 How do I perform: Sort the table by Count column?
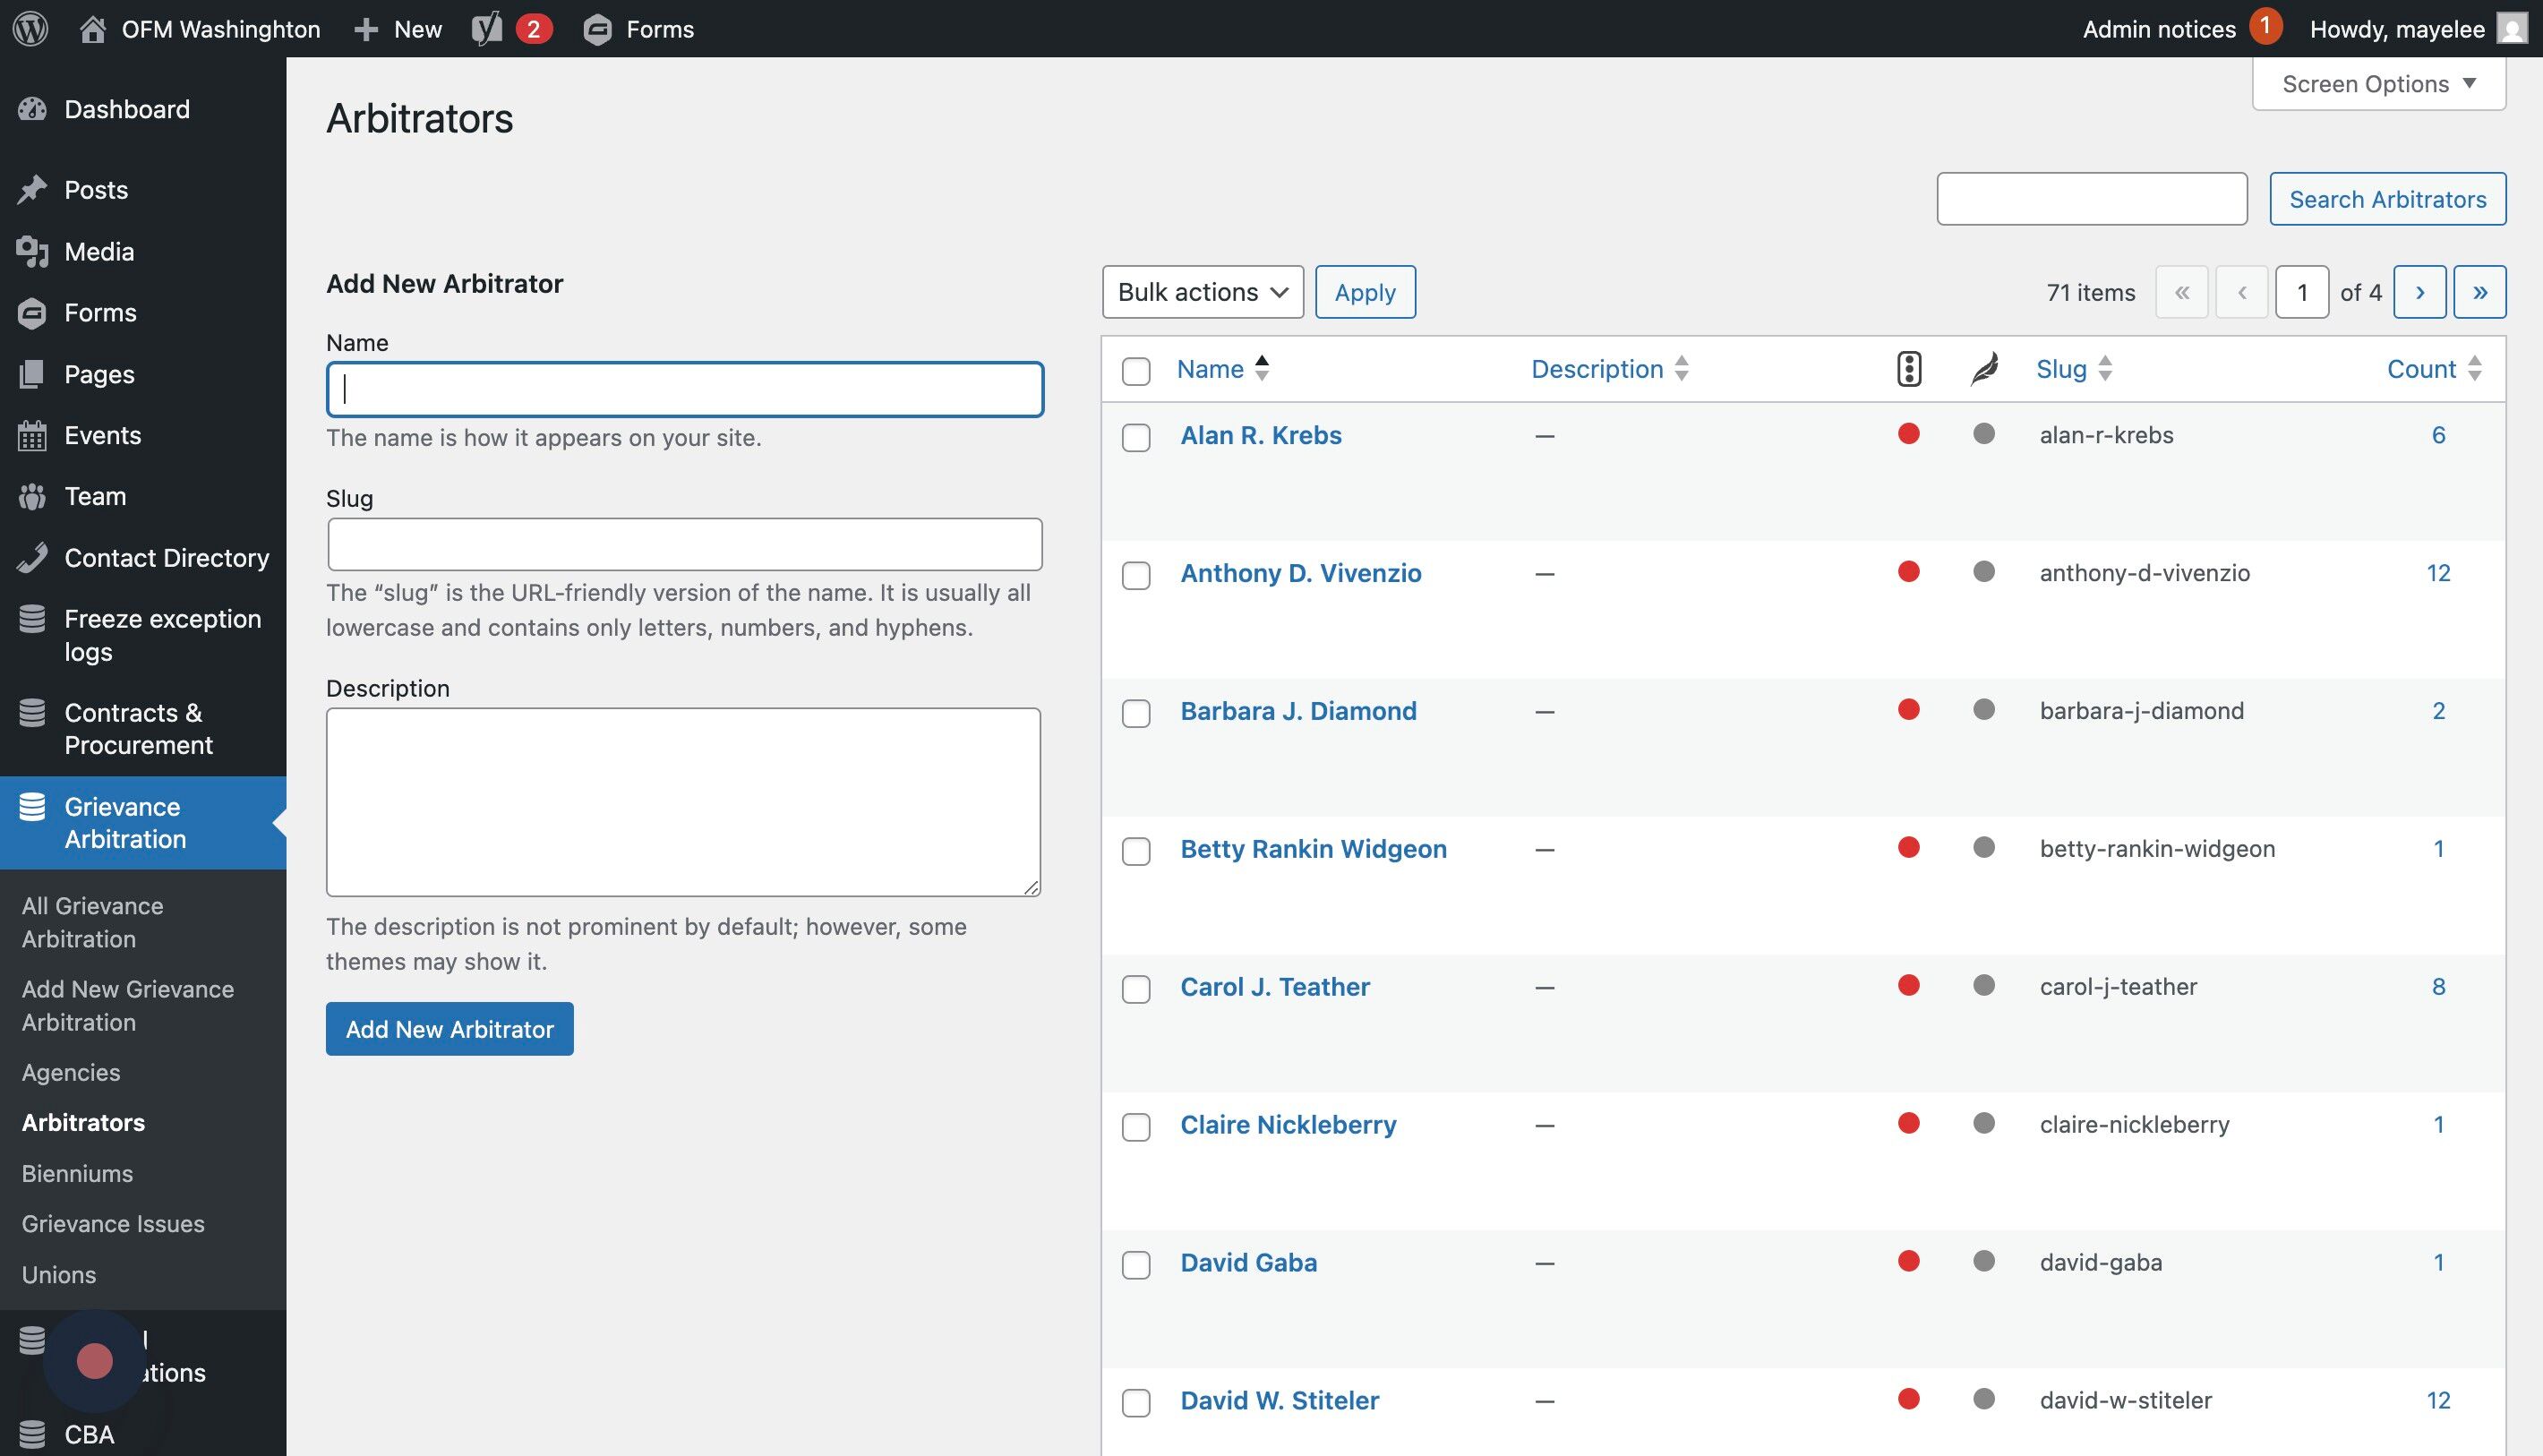pyautogui.click(x=2421, y=369)
